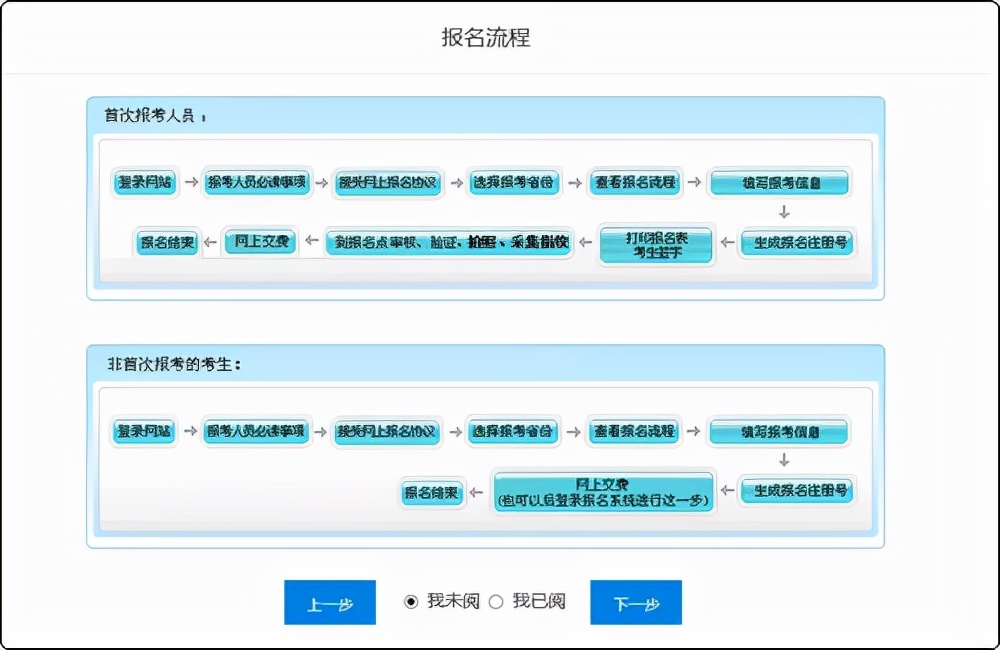Image resolution: width=1000 pixels, height=650 pixels.
Task: Click 网上交费 in 首次报考人员 flow
Action: coord(261,242)
